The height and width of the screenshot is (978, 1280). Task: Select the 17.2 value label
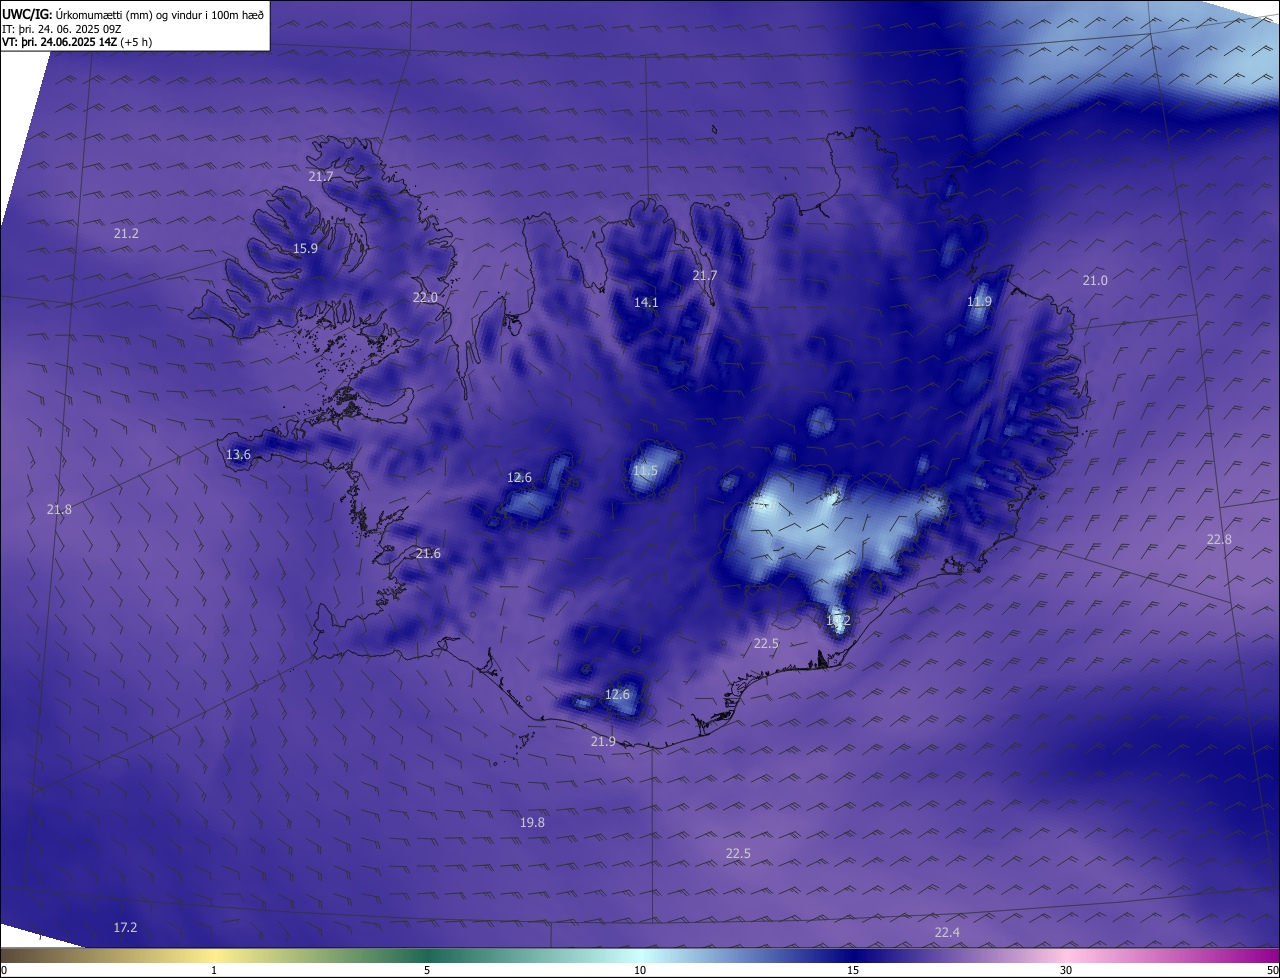(x=125, y=928)
